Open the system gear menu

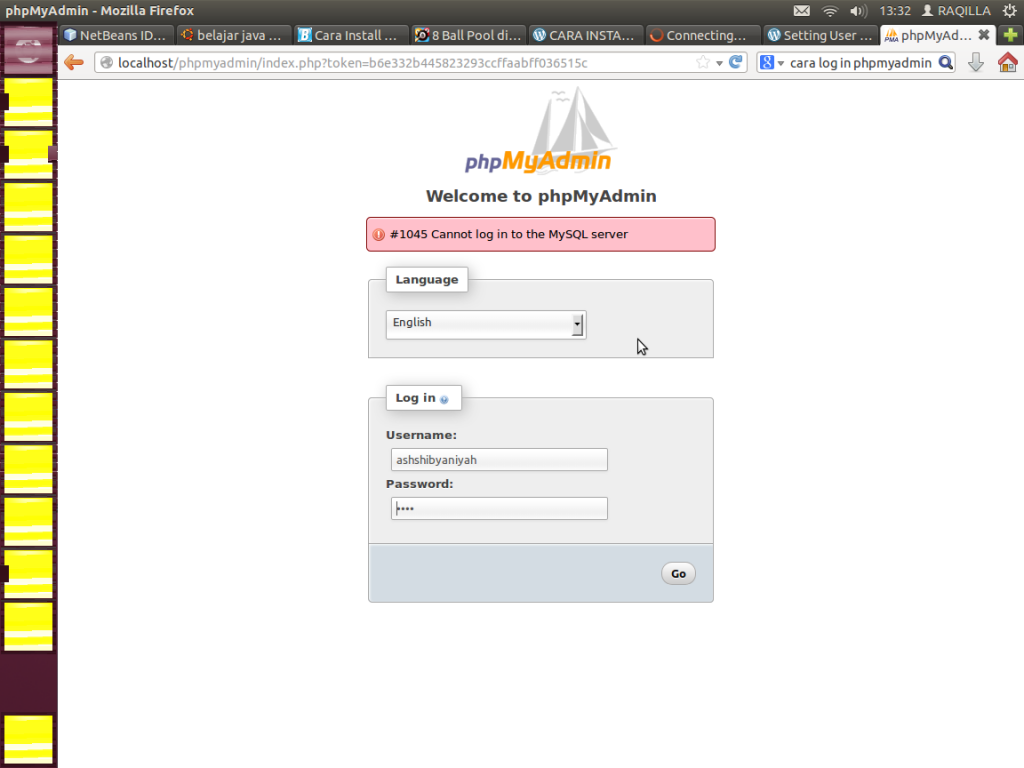[1009, 10]
